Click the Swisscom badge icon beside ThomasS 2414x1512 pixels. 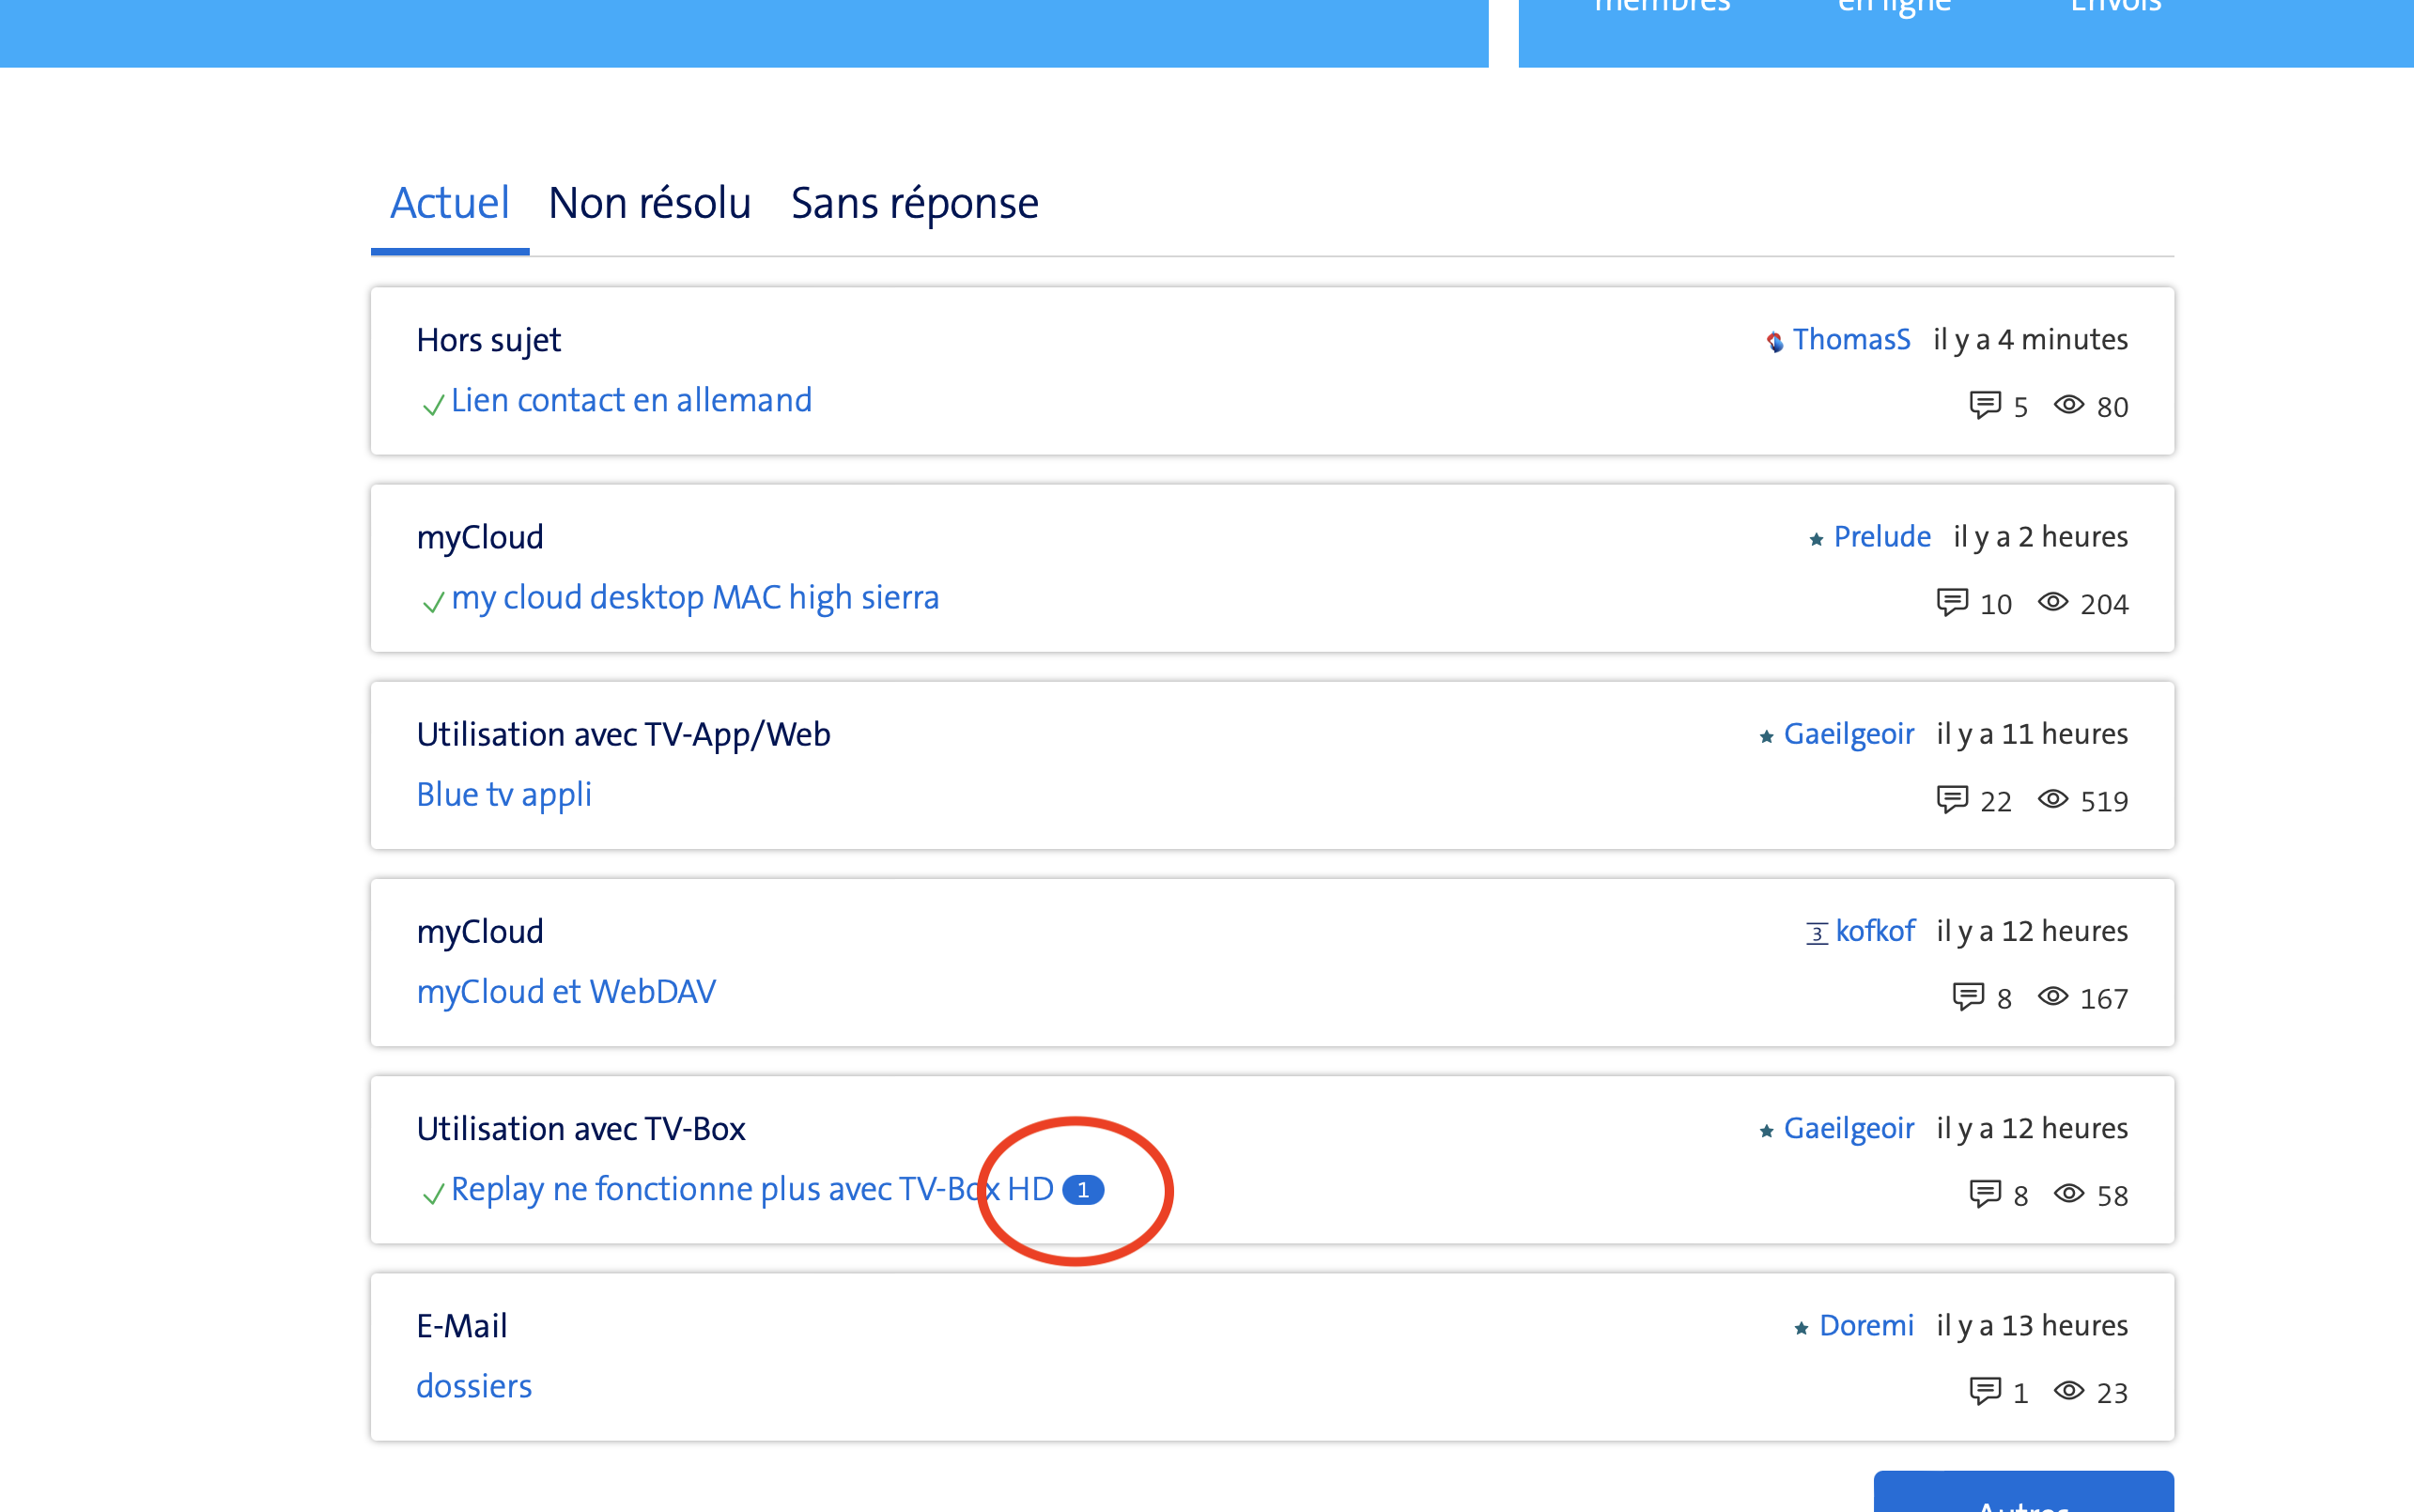pyautogui.click(x=1774, y=342)
